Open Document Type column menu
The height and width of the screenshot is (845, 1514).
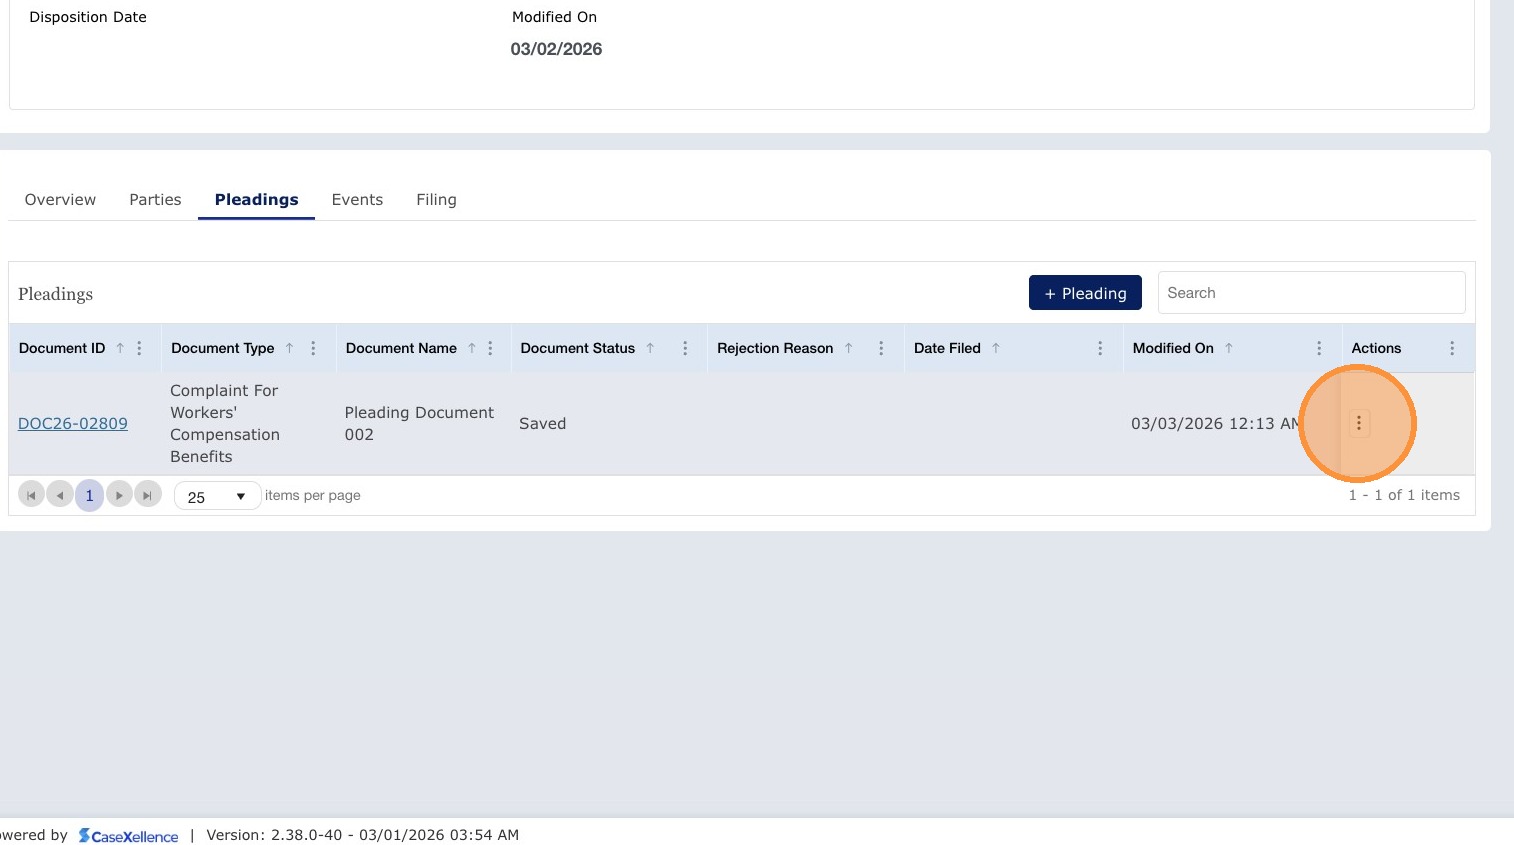pyautogui.click(x=313, y=348)
